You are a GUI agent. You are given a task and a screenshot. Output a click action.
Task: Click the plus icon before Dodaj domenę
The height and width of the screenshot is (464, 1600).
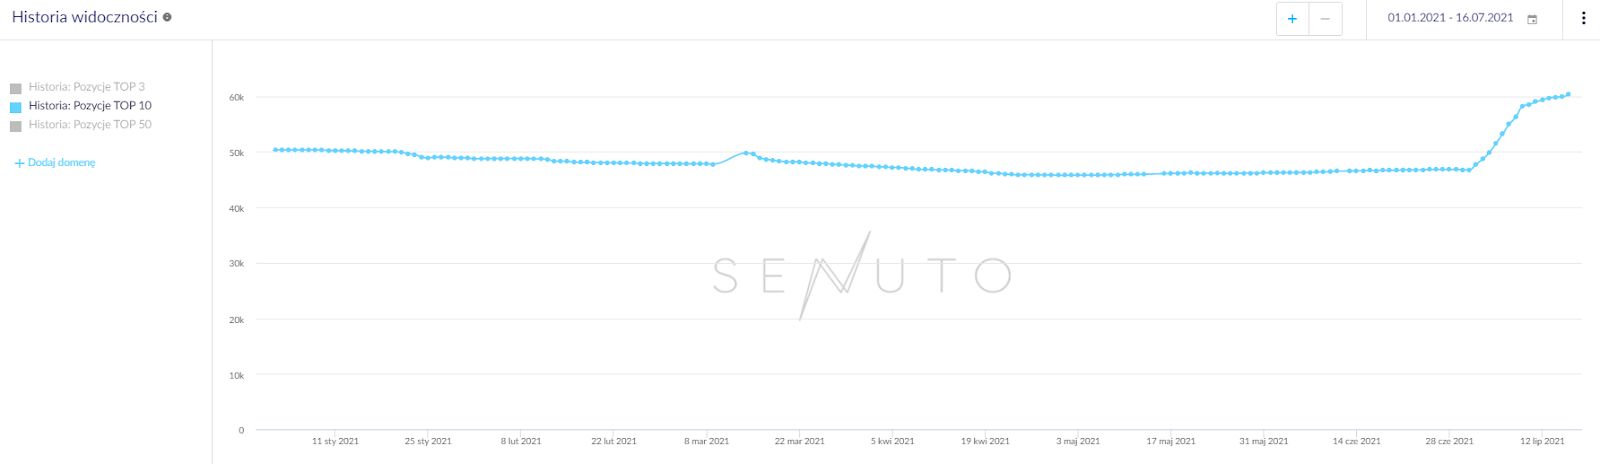(19, 163)
